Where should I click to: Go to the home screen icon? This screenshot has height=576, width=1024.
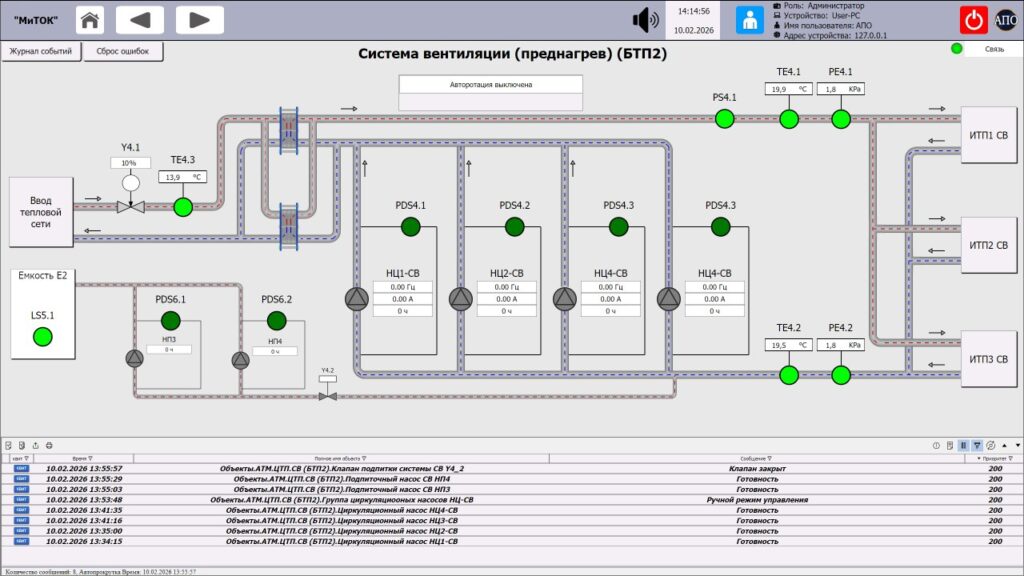click(89, 20)
